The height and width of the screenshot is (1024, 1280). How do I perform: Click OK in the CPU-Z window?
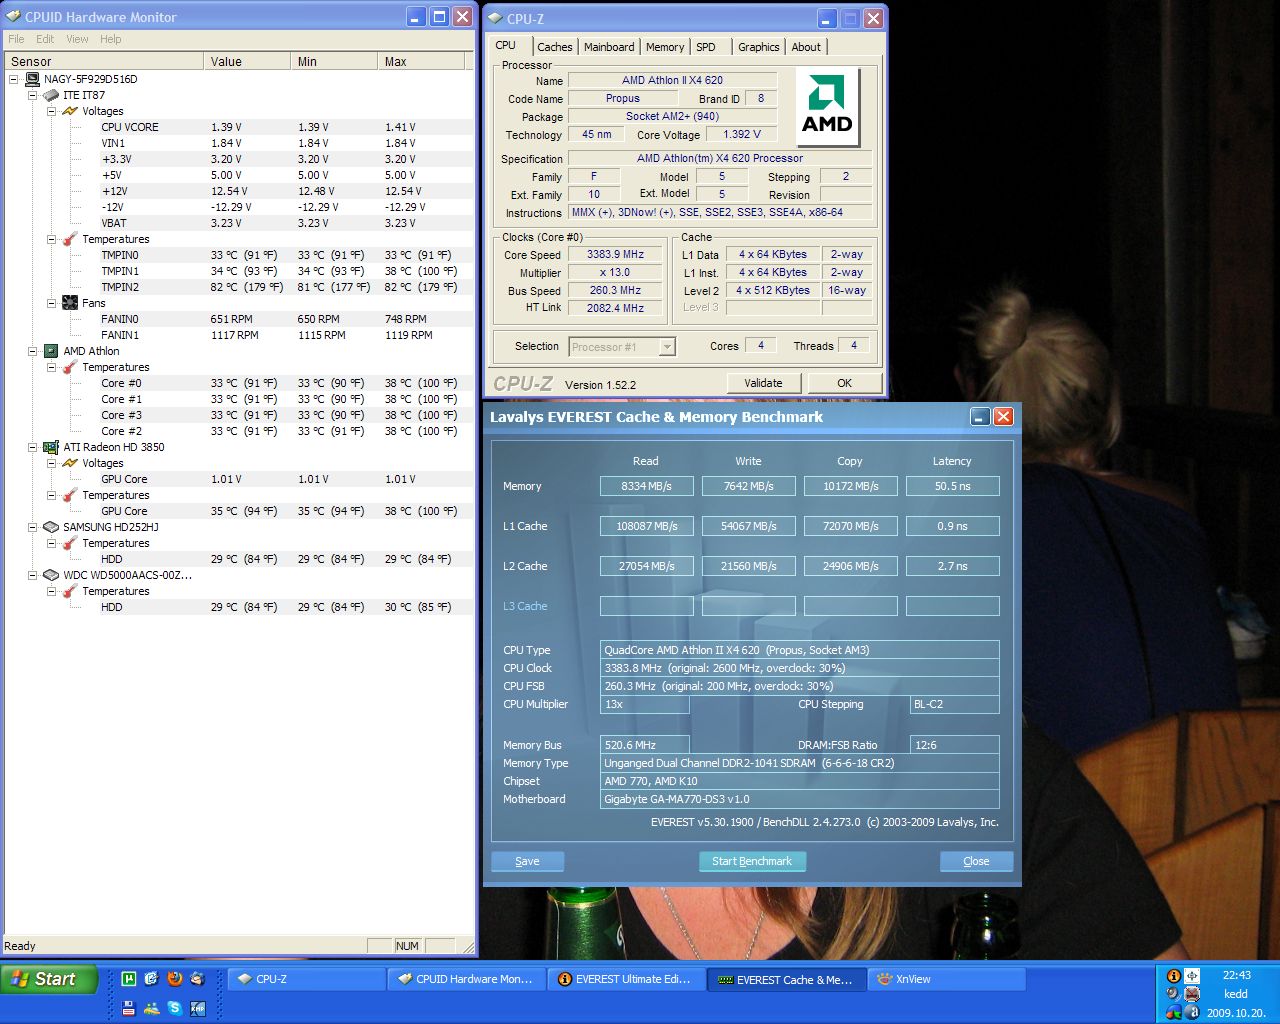click(x=844, y=383)
